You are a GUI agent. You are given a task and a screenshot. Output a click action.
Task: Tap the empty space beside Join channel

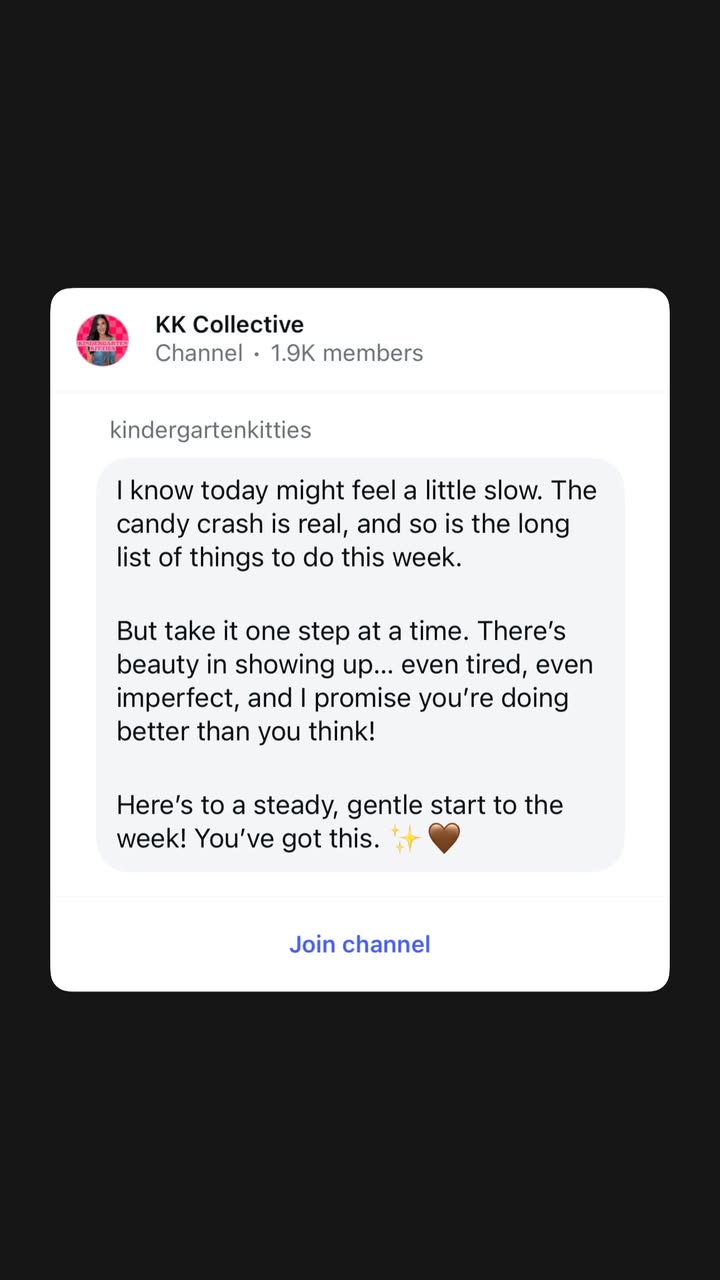coord(550,944)
